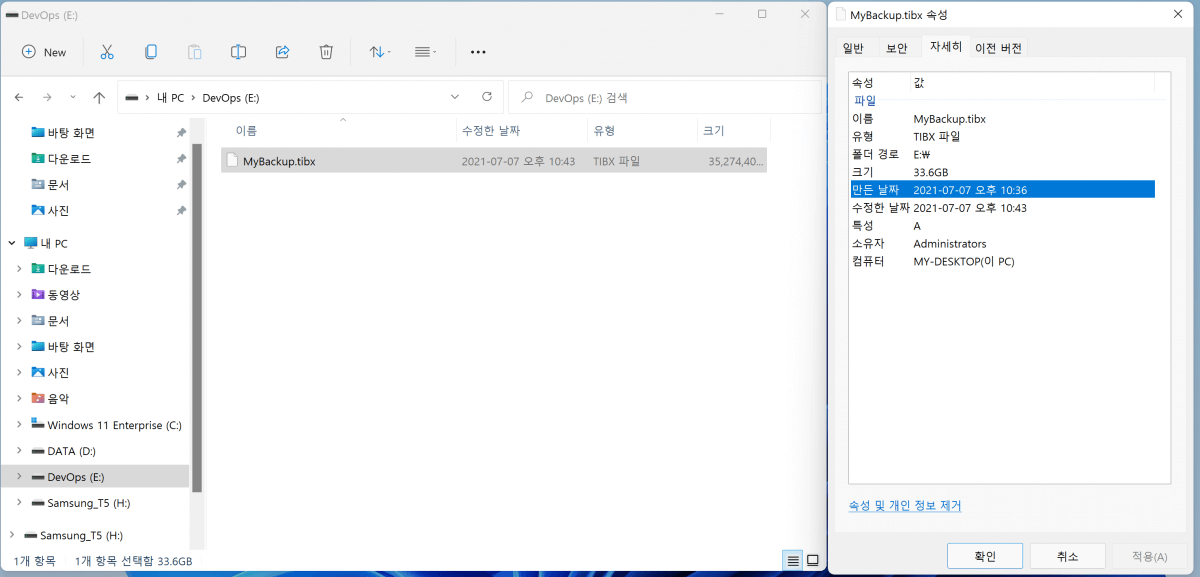The image size is (1200, 577).
Task: Switch to large thumbnails view icon
Action: [x=813, y=560]
